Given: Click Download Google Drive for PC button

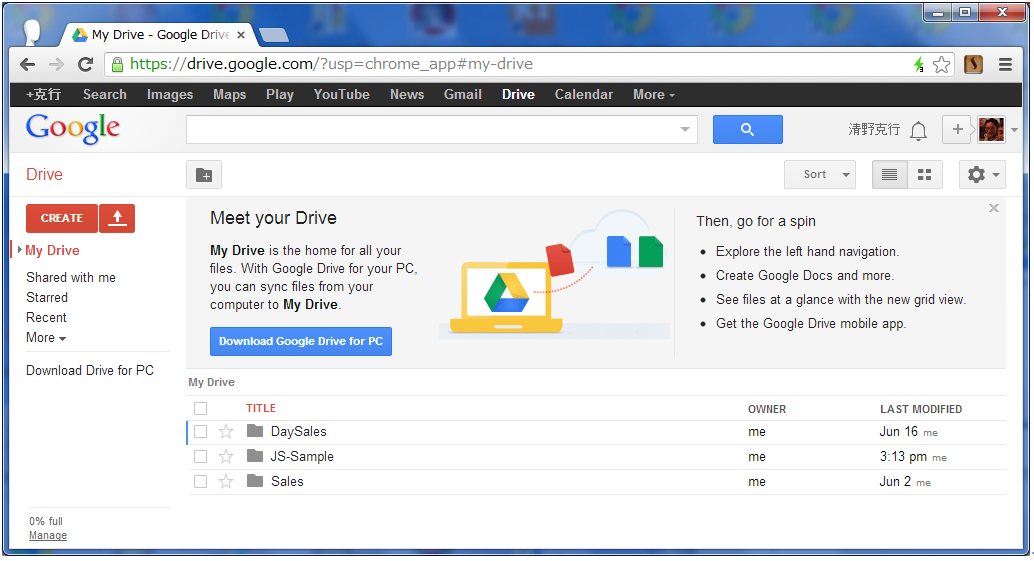Looking at the screenshot, I should (301, 341).
